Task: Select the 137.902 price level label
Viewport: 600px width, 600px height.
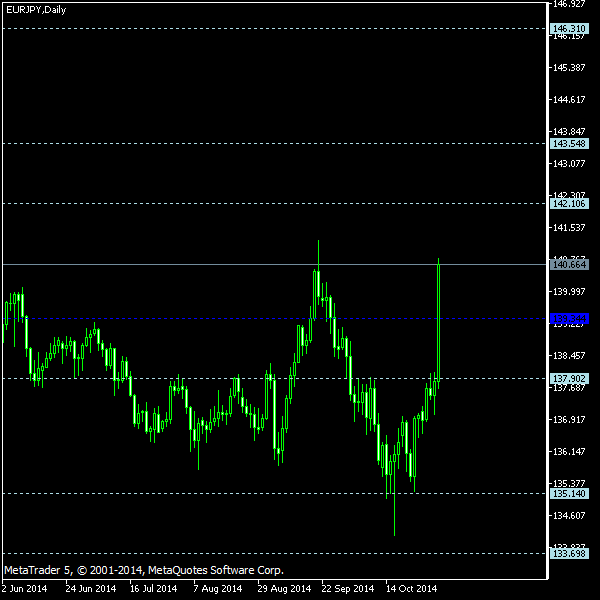Action: click(x=569, y=378)
